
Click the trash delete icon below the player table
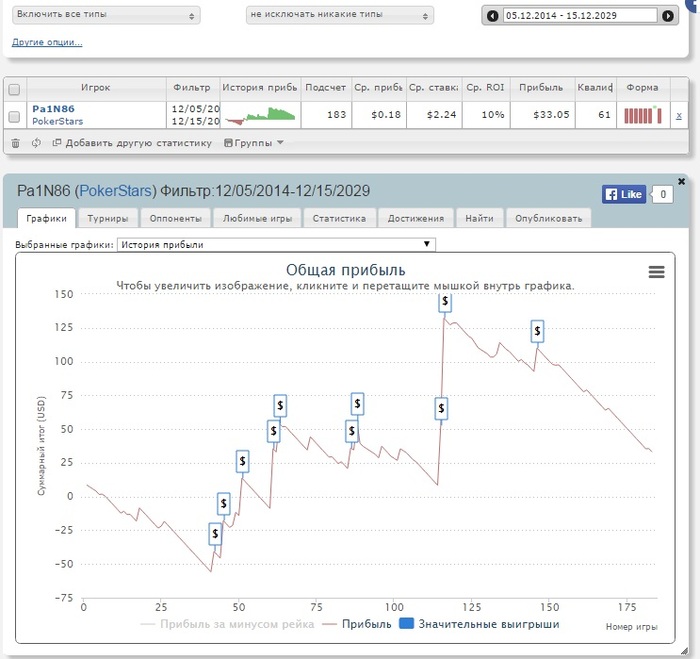click(x=15, y=143)
